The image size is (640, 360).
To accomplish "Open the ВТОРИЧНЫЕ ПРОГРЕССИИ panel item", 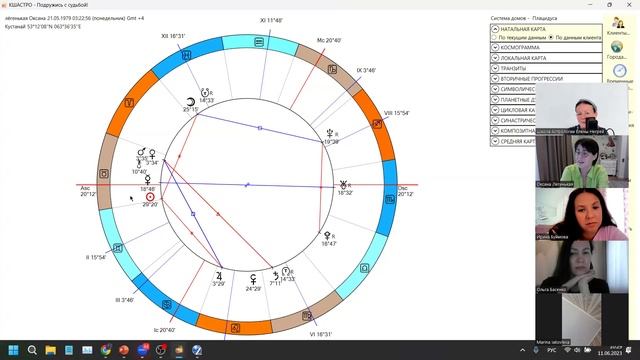I will click(x=546, y=79).
